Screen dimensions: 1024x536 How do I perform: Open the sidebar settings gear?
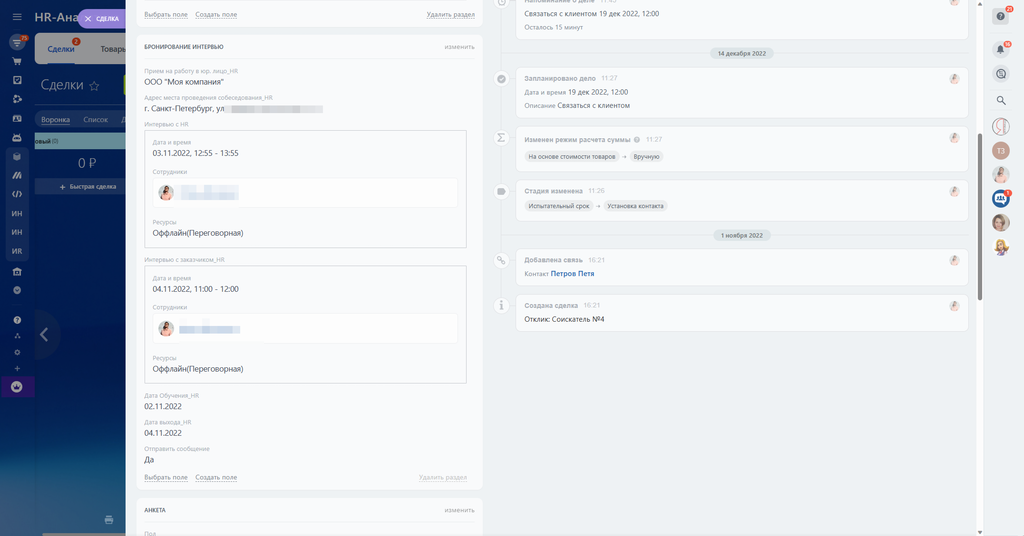pos(17,352)
